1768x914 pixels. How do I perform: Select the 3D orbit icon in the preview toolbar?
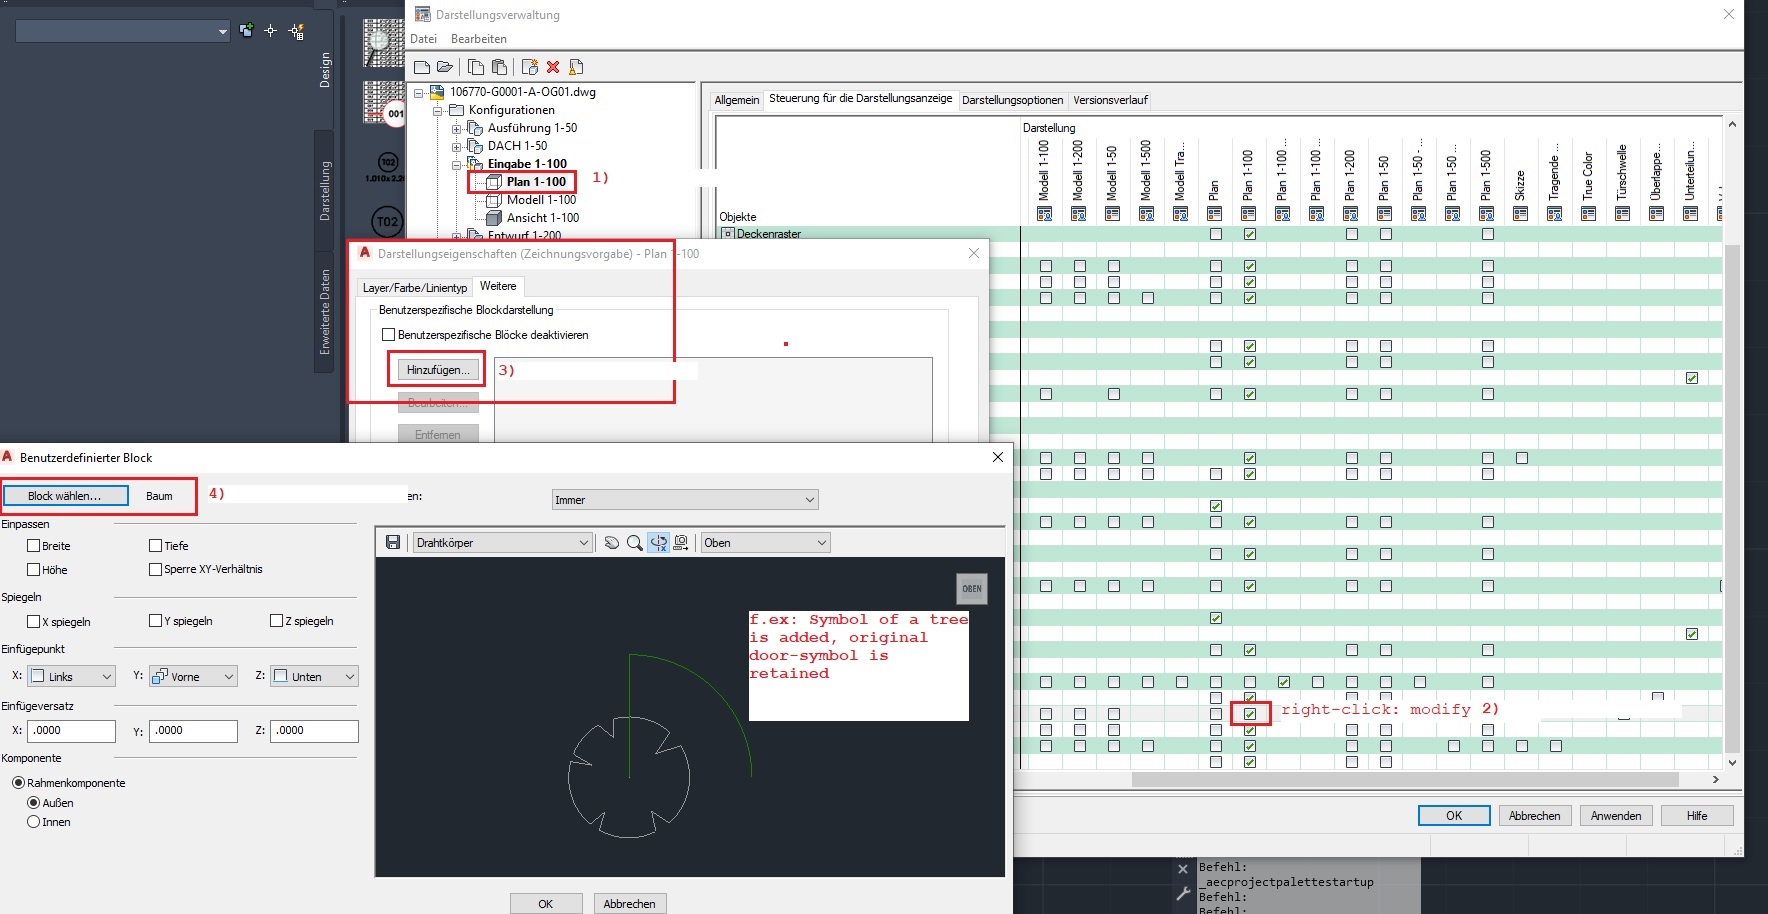coord(659,542)
